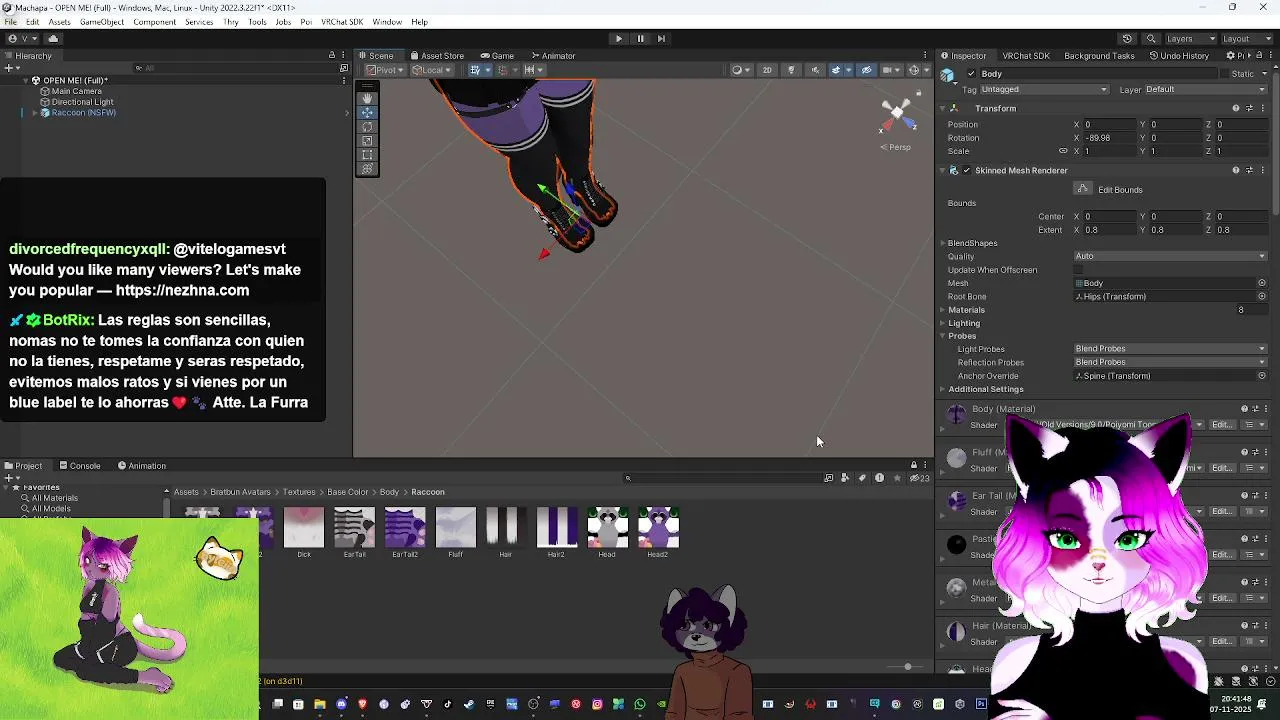Open Light Probes Blend Probes dropdown
Screen dimensions: 1280x720
1170,349
